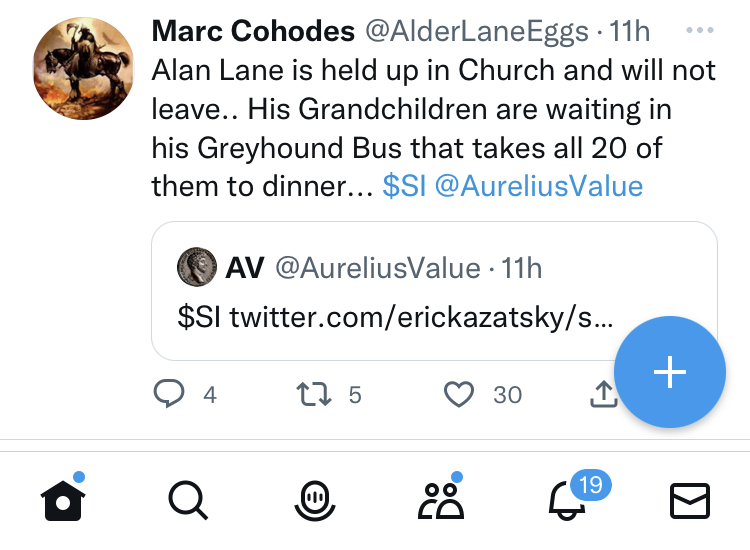Image resolution: width=750 pixels, height=550 pixels.
Task: Open Spaces microphone tab
Action: point(314,500)
